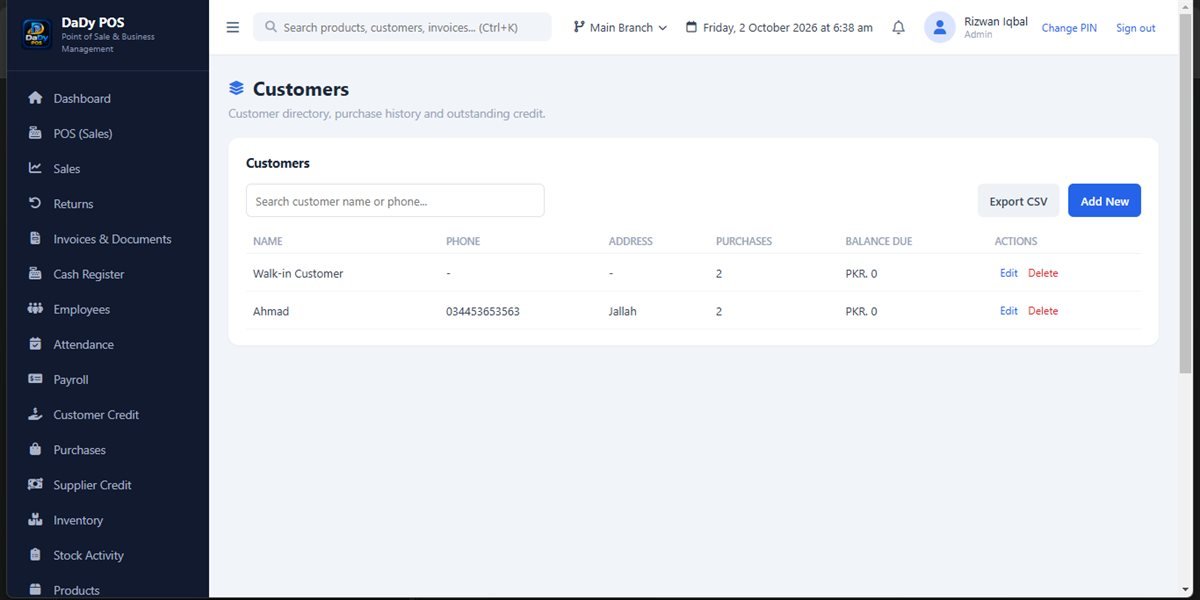The image size is (1200, 600).
Task: Click the Returns undo arrow icon
Action: (35, 203)
